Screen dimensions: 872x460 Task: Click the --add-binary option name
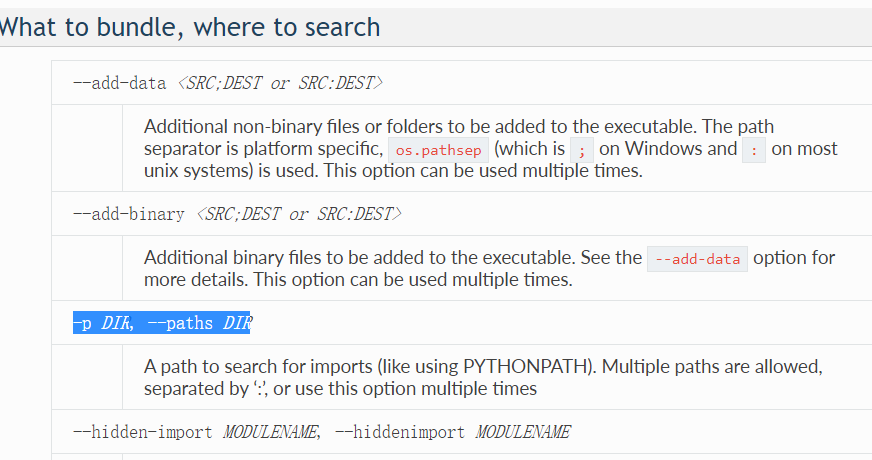click(x=128, y=214)
